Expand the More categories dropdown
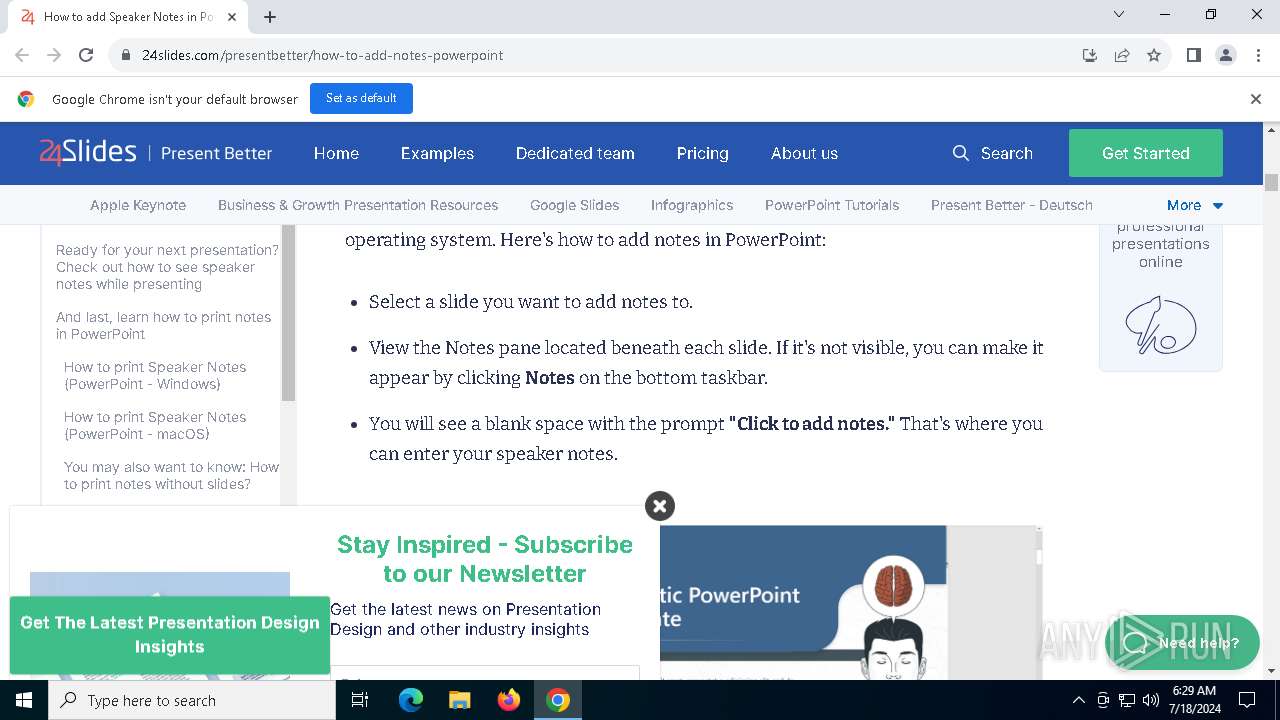Image resolution: width=1280 pixels, height=720 pixels. pyautogui.click(x=1195, y=205)
